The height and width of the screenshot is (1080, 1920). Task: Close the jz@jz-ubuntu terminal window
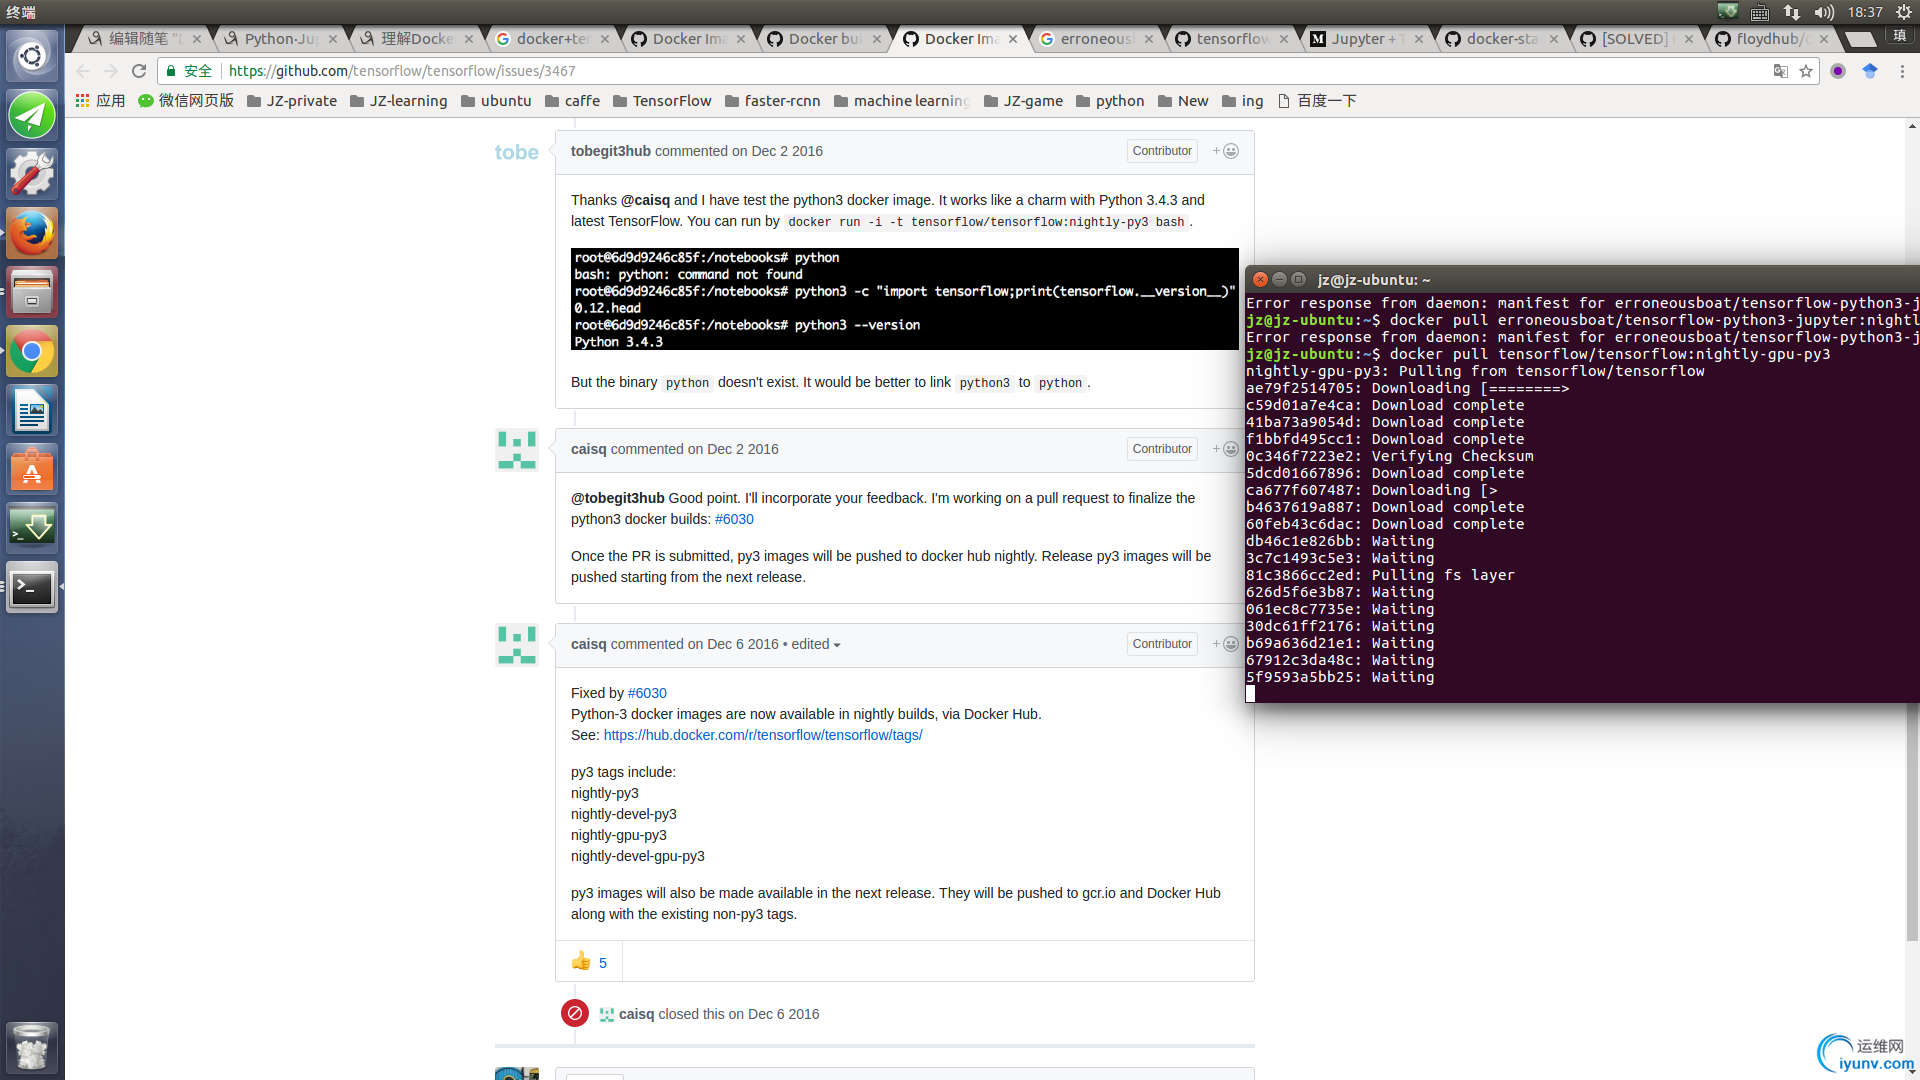1261,280
